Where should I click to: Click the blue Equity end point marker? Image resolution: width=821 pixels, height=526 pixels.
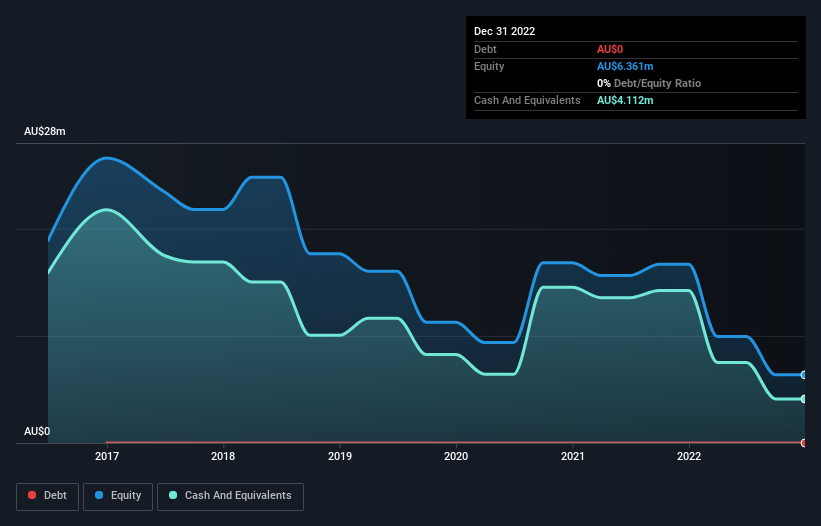click(x=804, y=375)
